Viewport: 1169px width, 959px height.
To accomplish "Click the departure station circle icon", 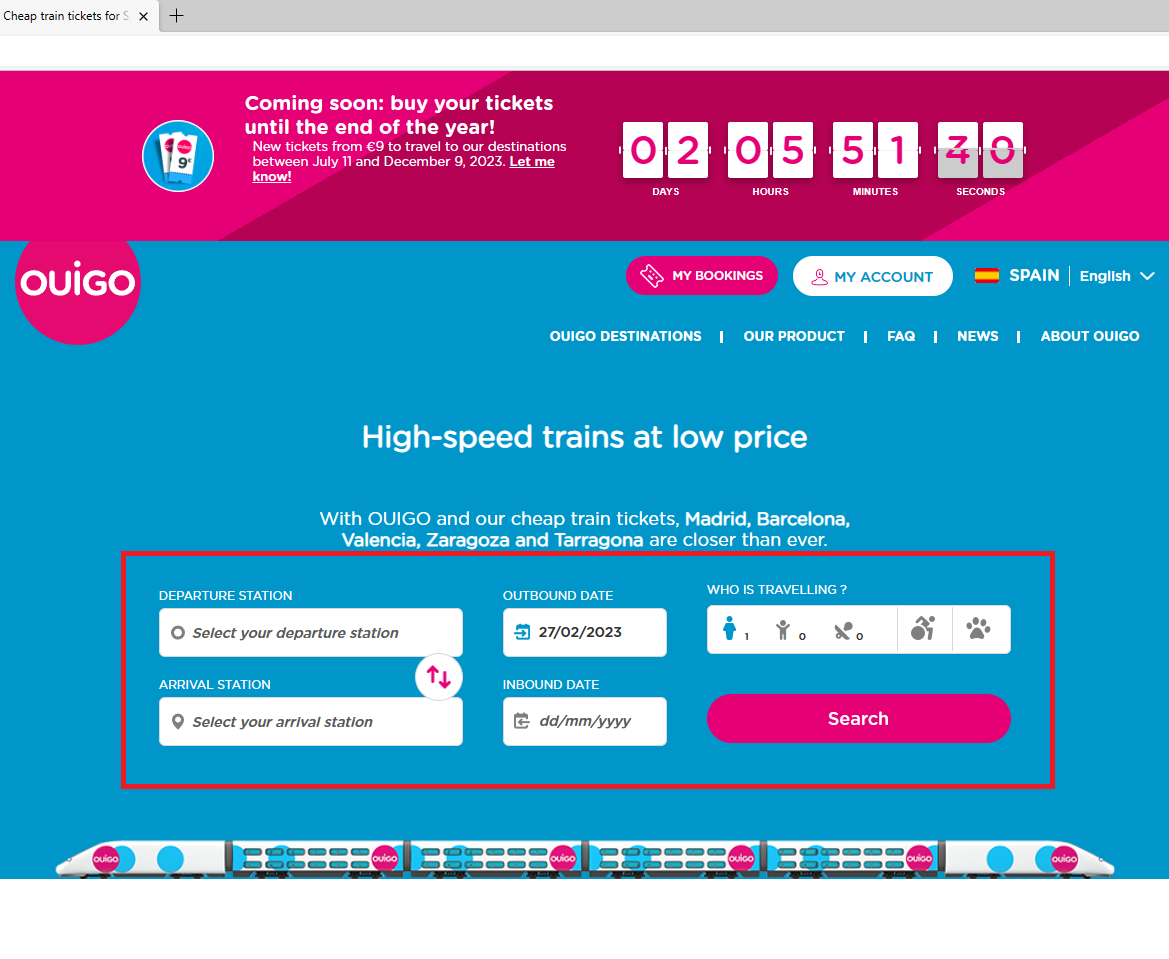I will [x=177, y=632].
